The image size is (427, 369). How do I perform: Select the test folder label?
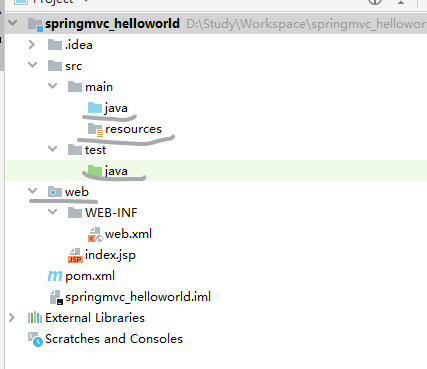click(95, 150)
